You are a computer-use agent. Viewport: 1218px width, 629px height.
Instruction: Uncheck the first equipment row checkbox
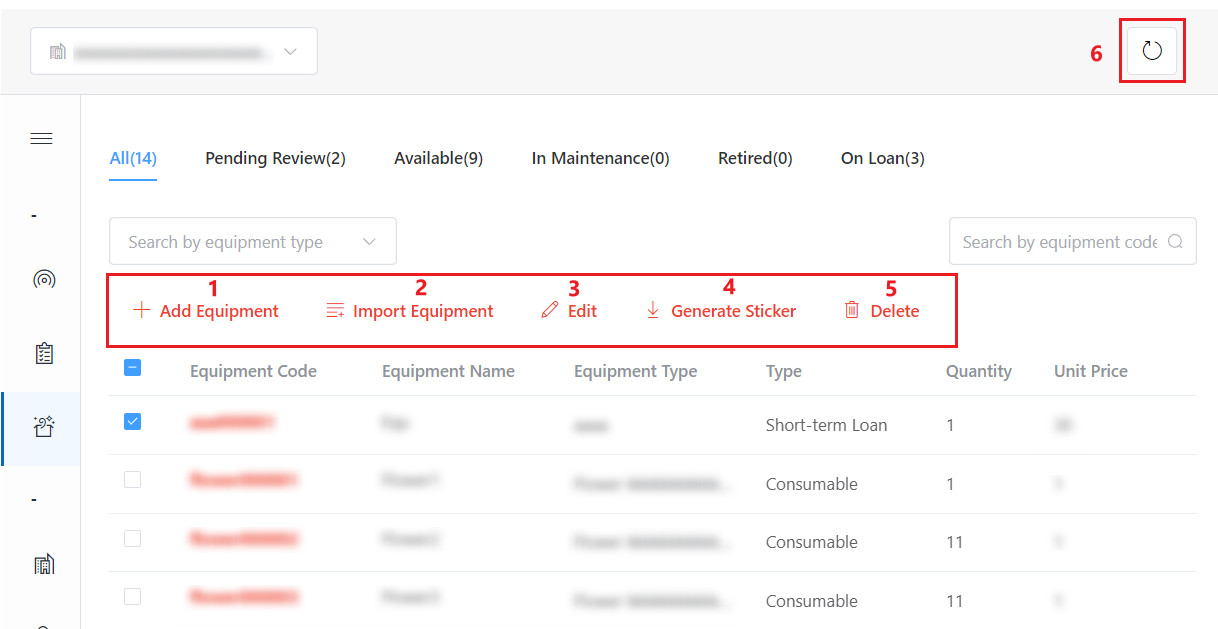click(x=132, y=422)
